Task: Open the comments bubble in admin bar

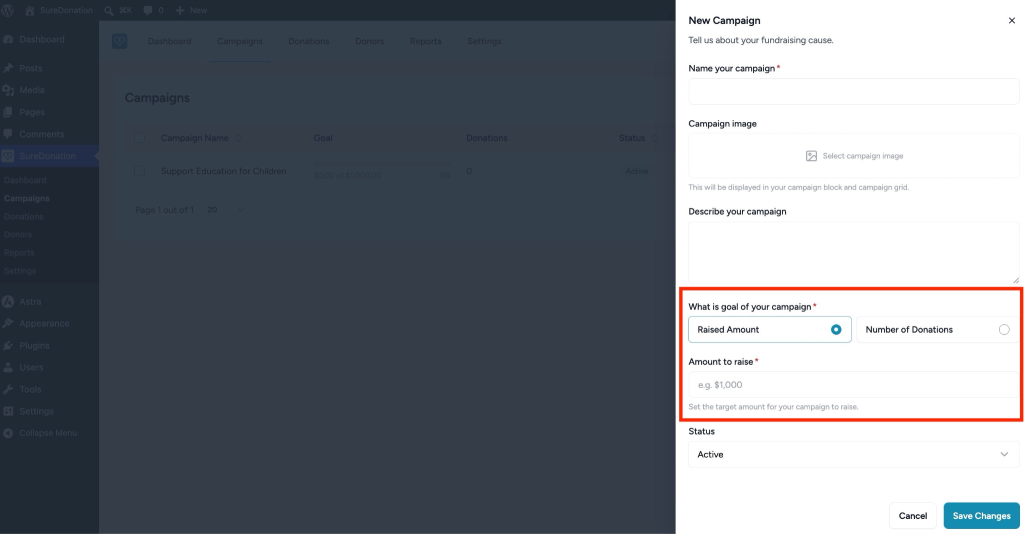Action: [148, 10]
